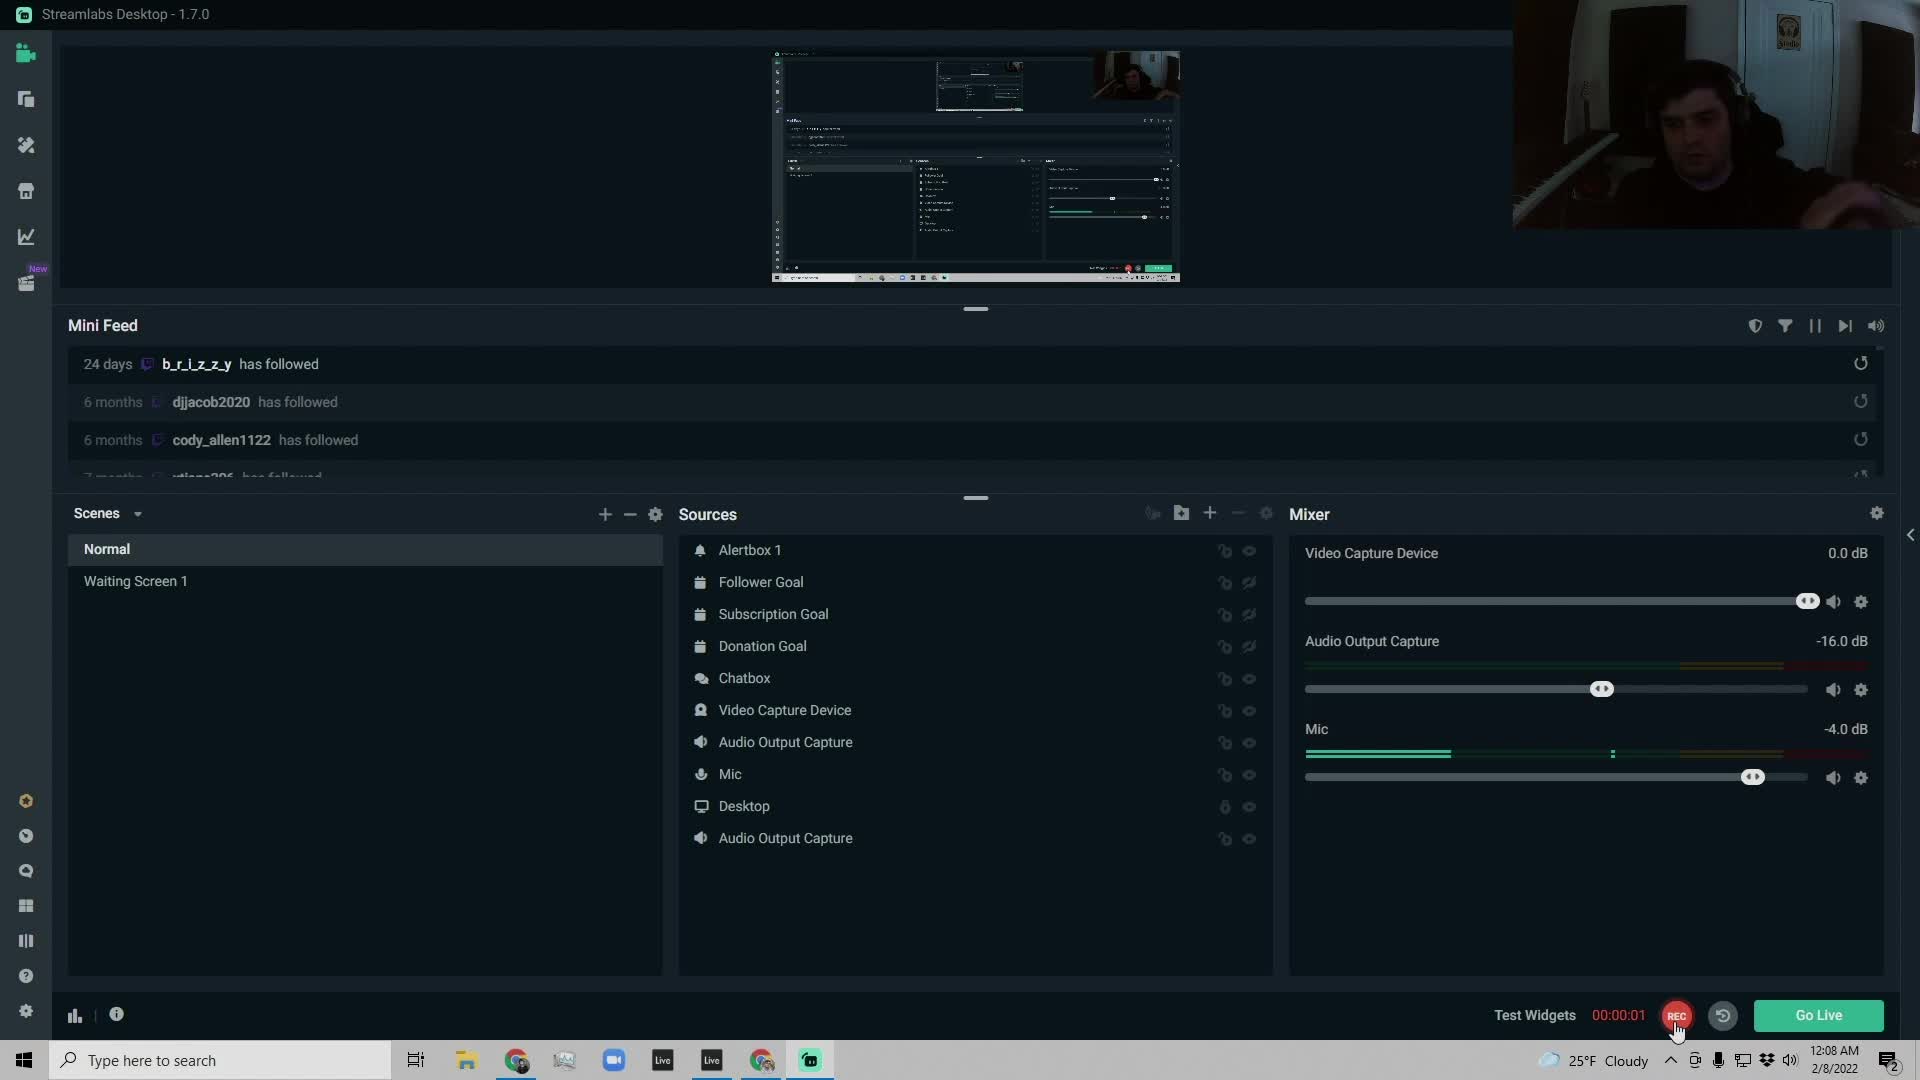Open the Dashboard analytics sidebar icon
This screenshot has height=1080, width=1920.
(26, 237)
